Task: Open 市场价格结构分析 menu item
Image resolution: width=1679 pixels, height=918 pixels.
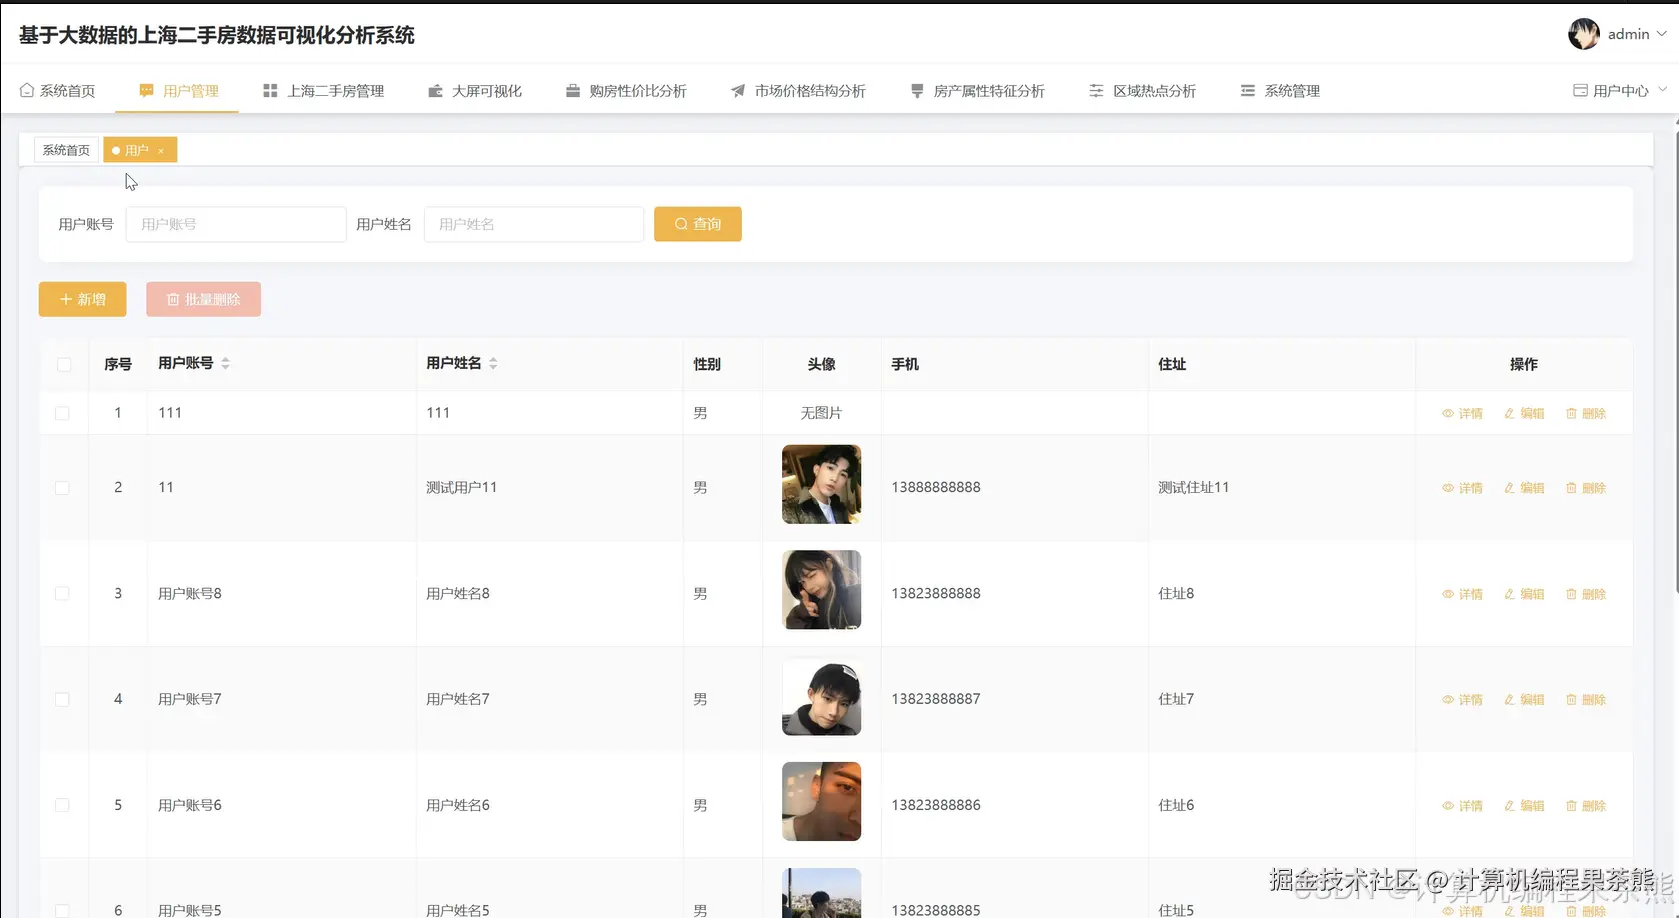Action: coord(798,91)
